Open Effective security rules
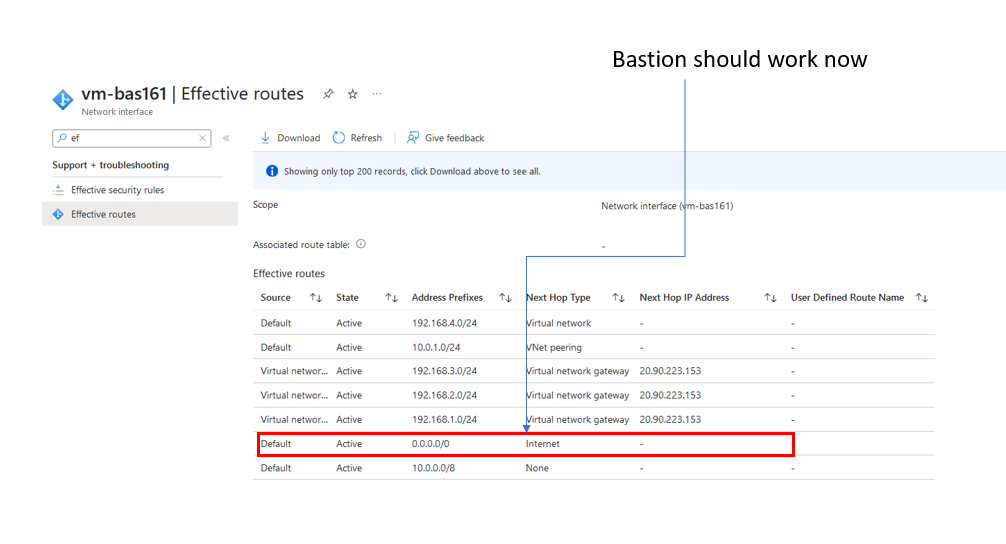Screen dimensions: 1006x544 click(x=117, y=190)
